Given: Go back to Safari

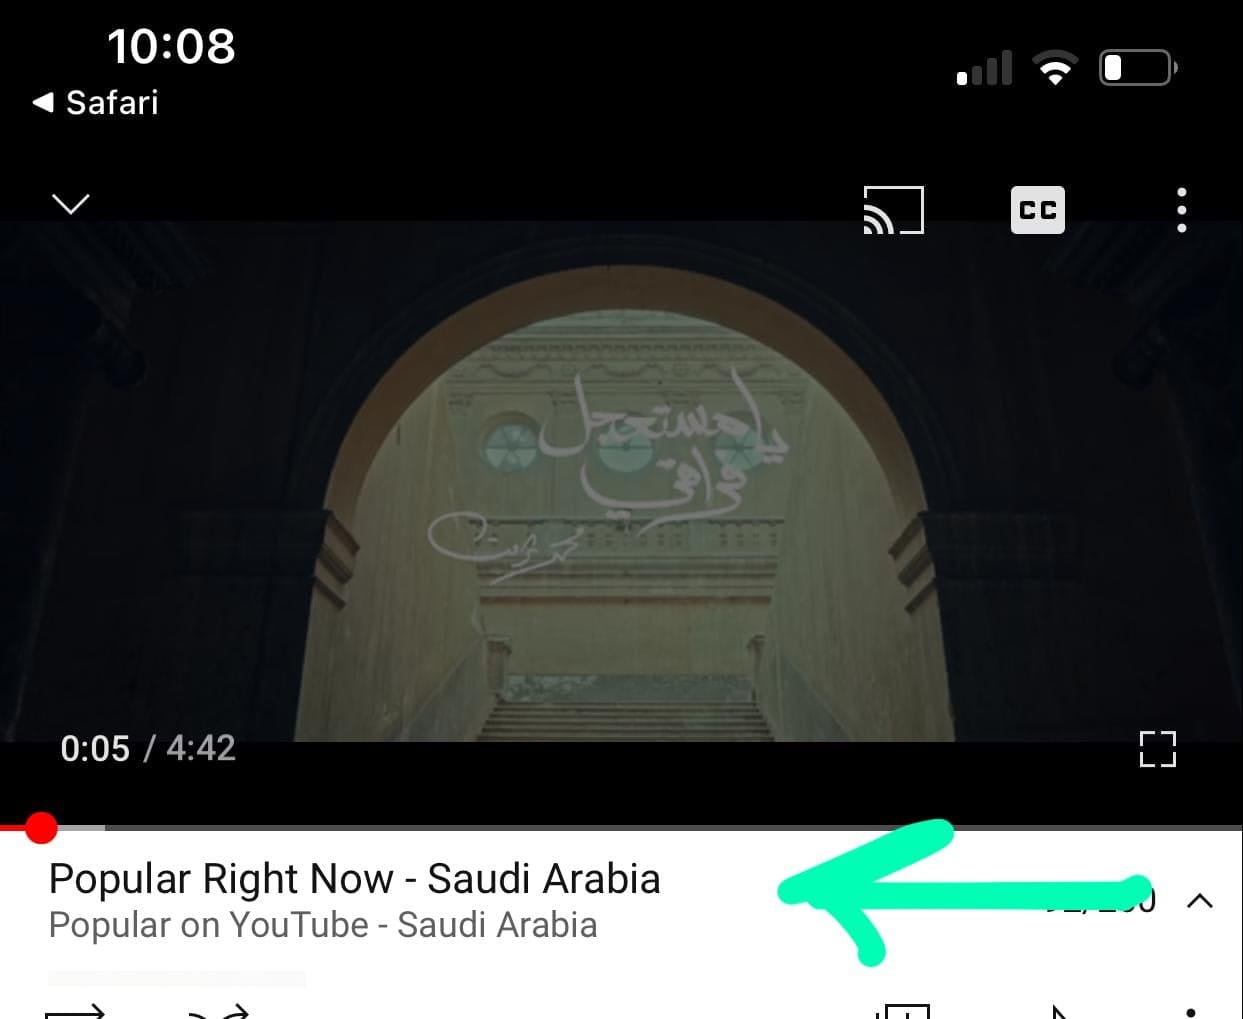Looking at the screenshot, I should (96, 102).
